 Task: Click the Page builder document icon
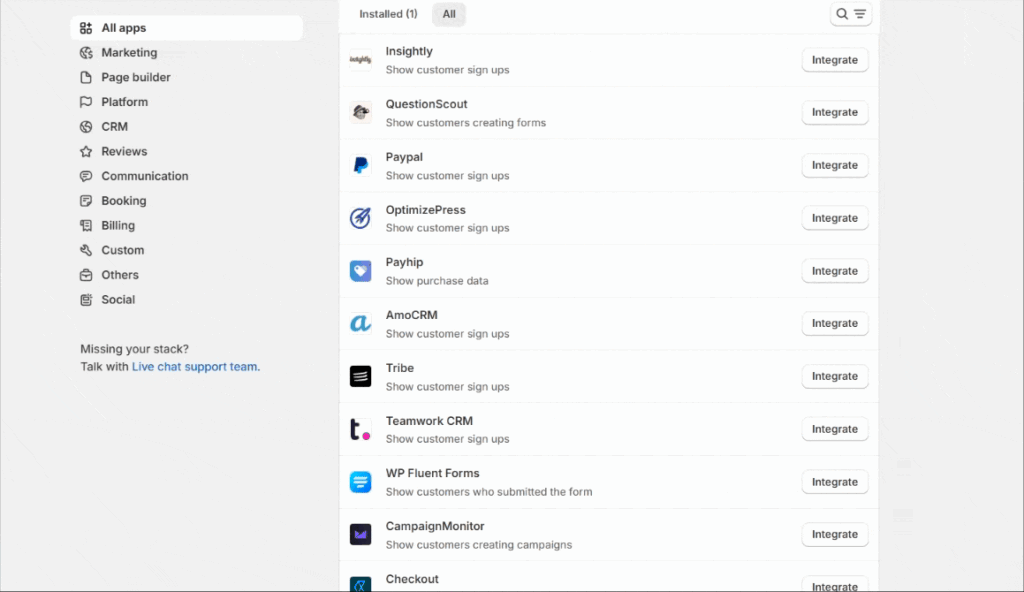pyautogui.click(x=86, y=78)
